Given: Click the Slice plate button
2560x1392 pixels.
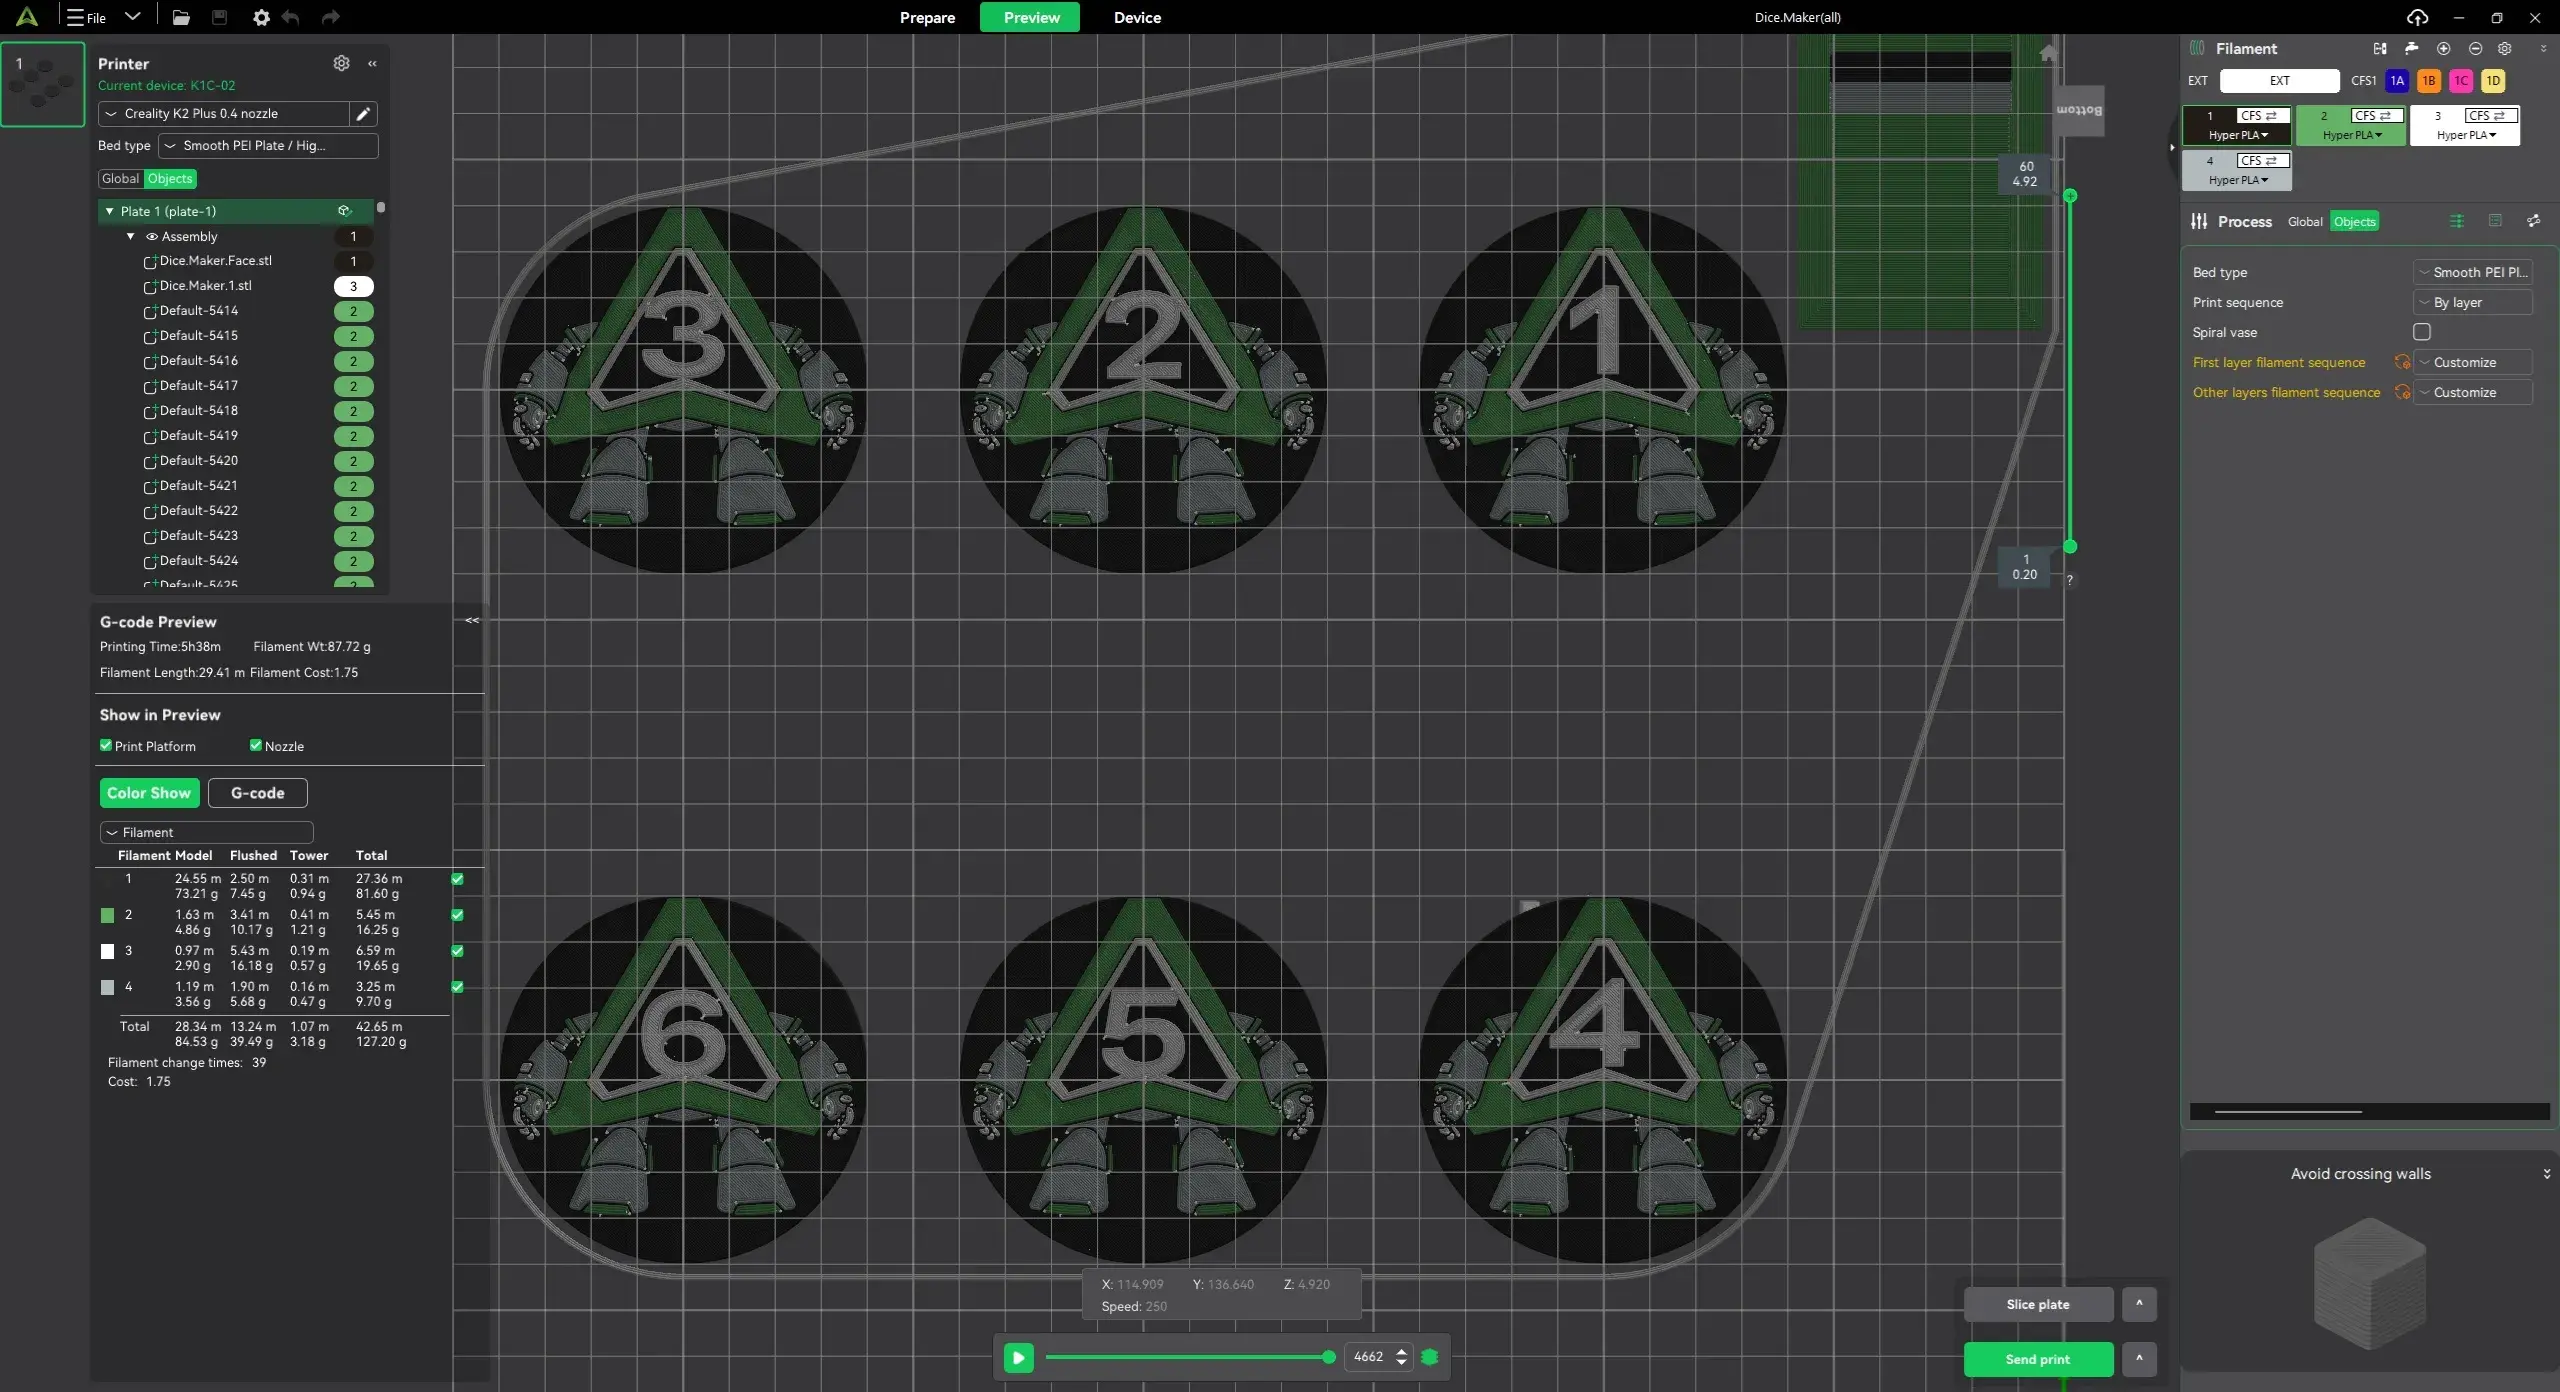Looking at the screenshot, I should 2038,1304.
